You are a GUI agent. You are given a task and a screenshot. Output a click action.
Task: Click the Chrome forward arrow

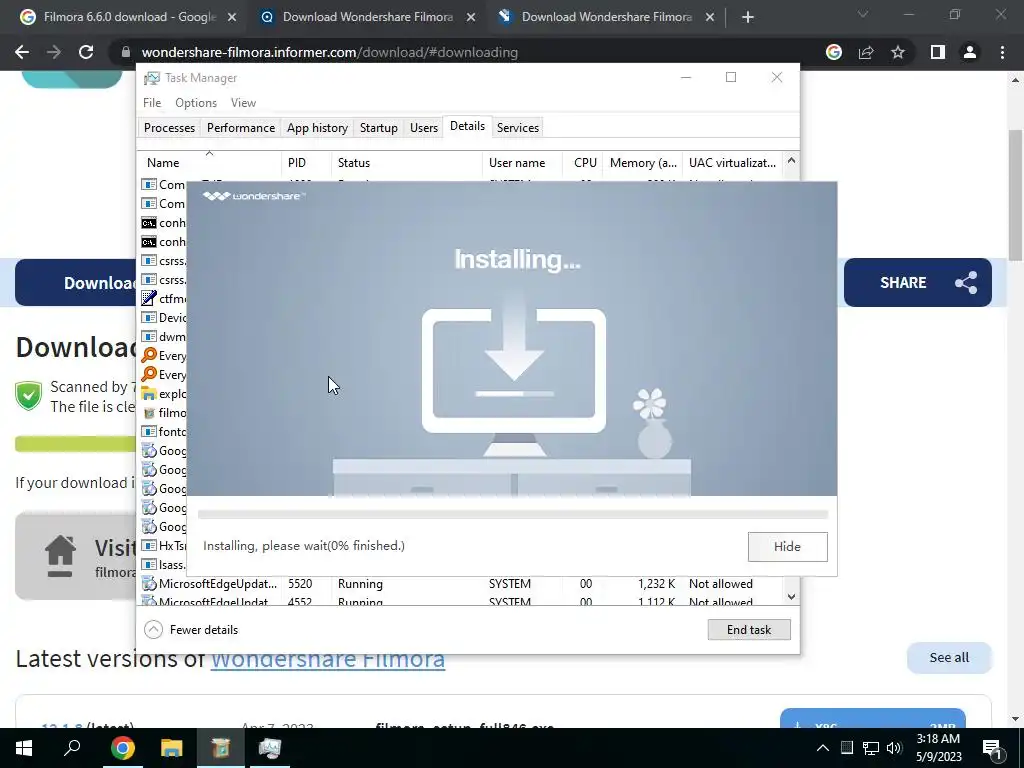pos(54,52)
